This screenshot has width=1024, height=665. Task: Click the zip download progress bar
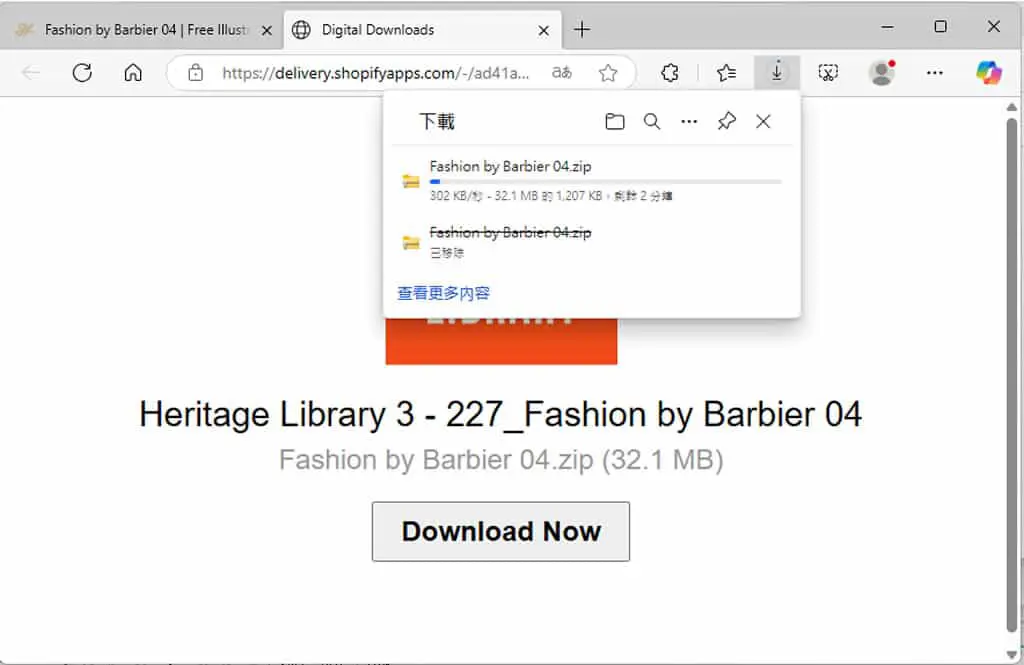click(x=605, y=182)
